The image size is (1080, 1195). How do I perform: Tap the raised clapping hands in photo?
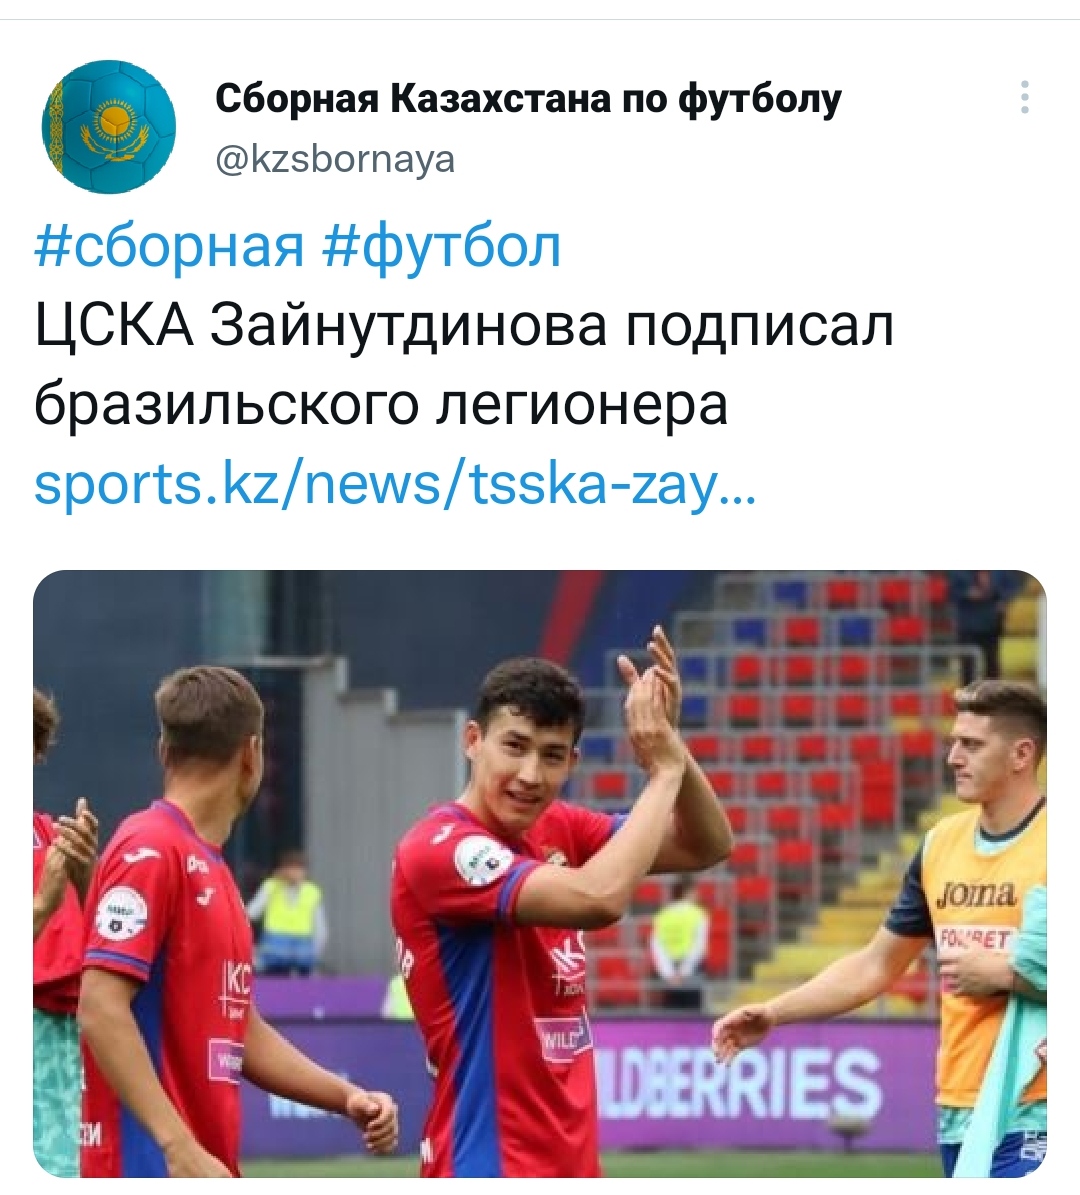point(652,697)
